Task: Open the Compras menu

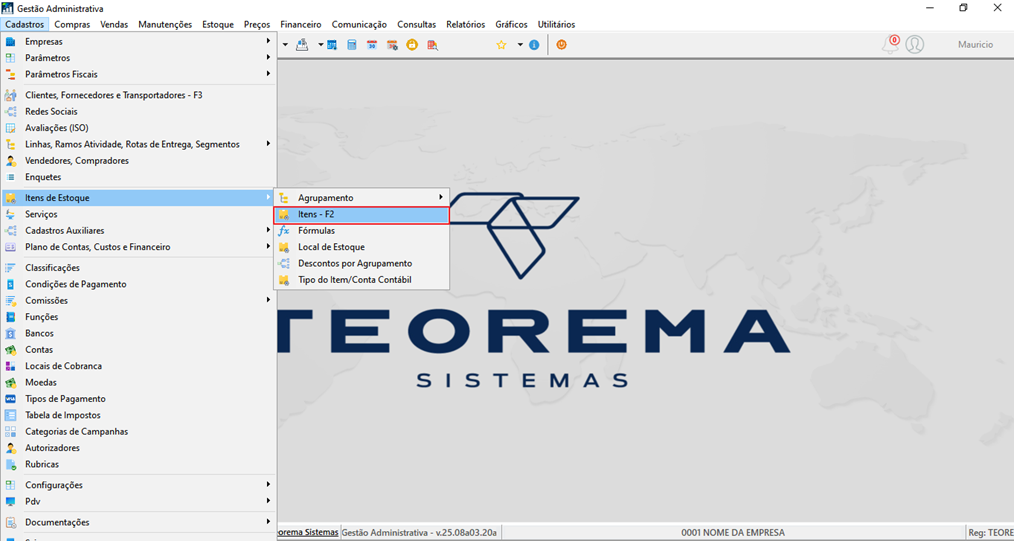Action: tap(72, 25)
